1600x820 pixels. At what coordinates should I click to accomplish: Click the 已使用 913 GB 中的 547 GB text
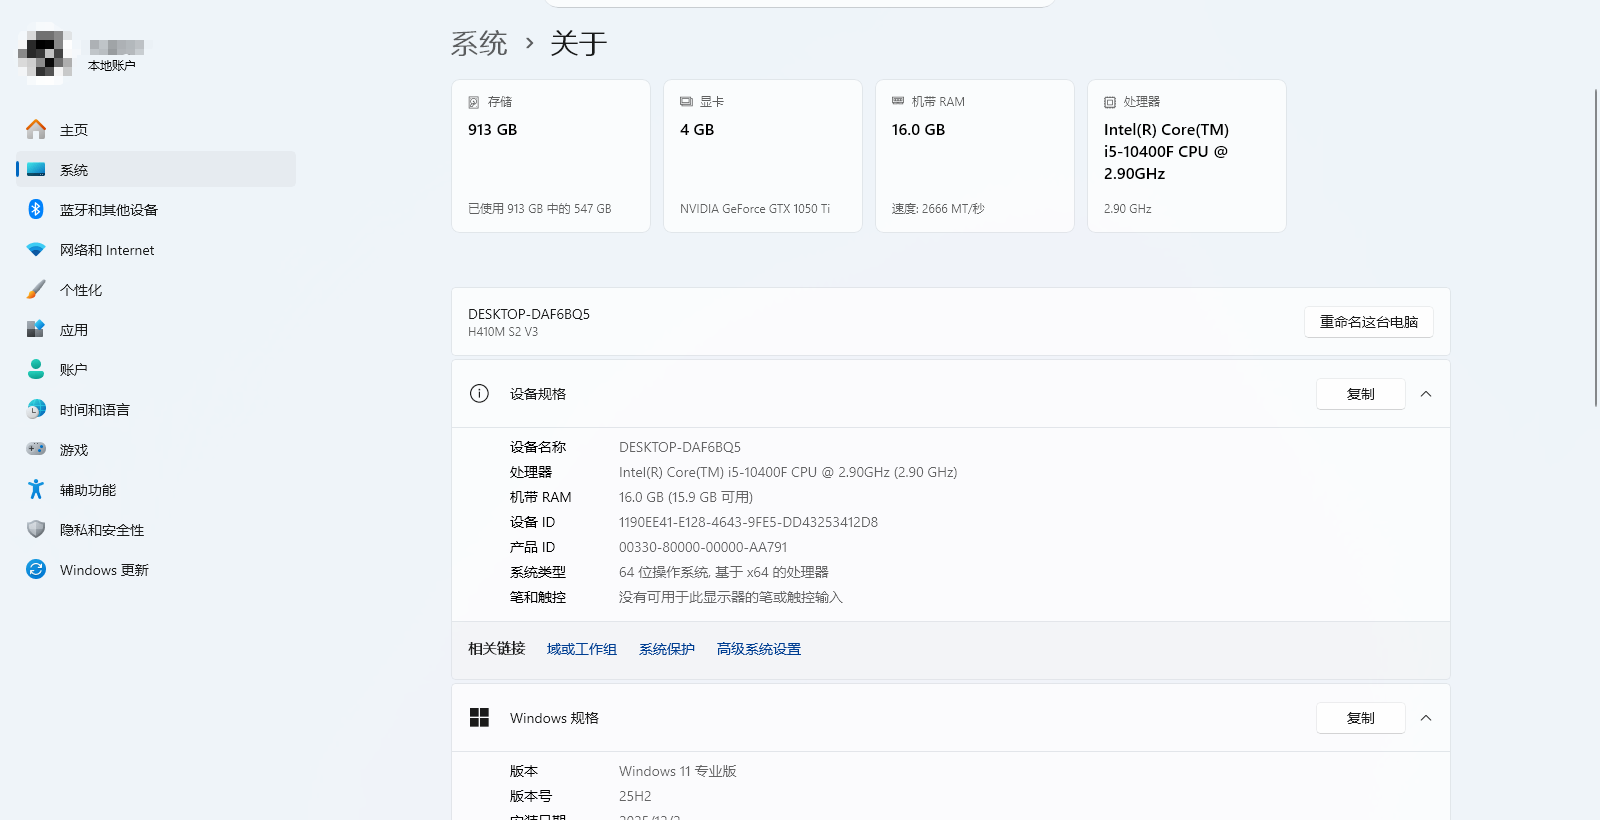click(540, 209)
